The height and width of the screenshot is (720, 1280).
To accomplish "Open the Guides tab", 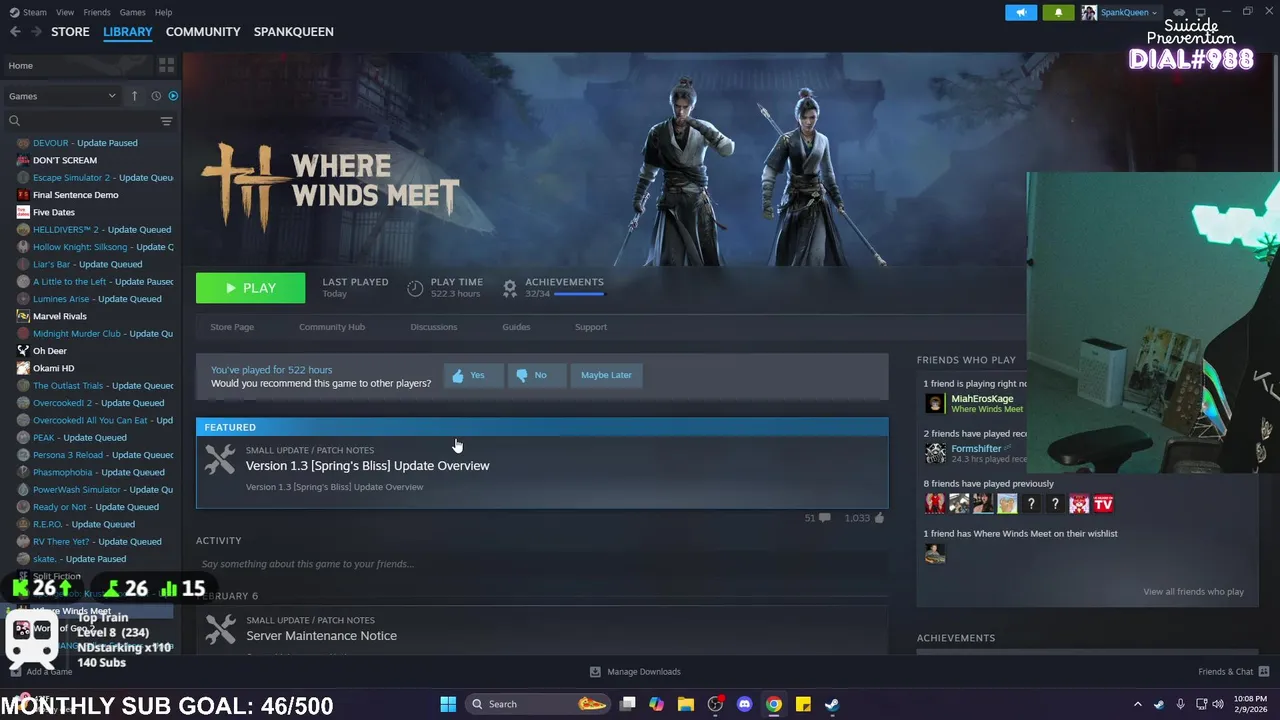I will (x=516, y=327).
